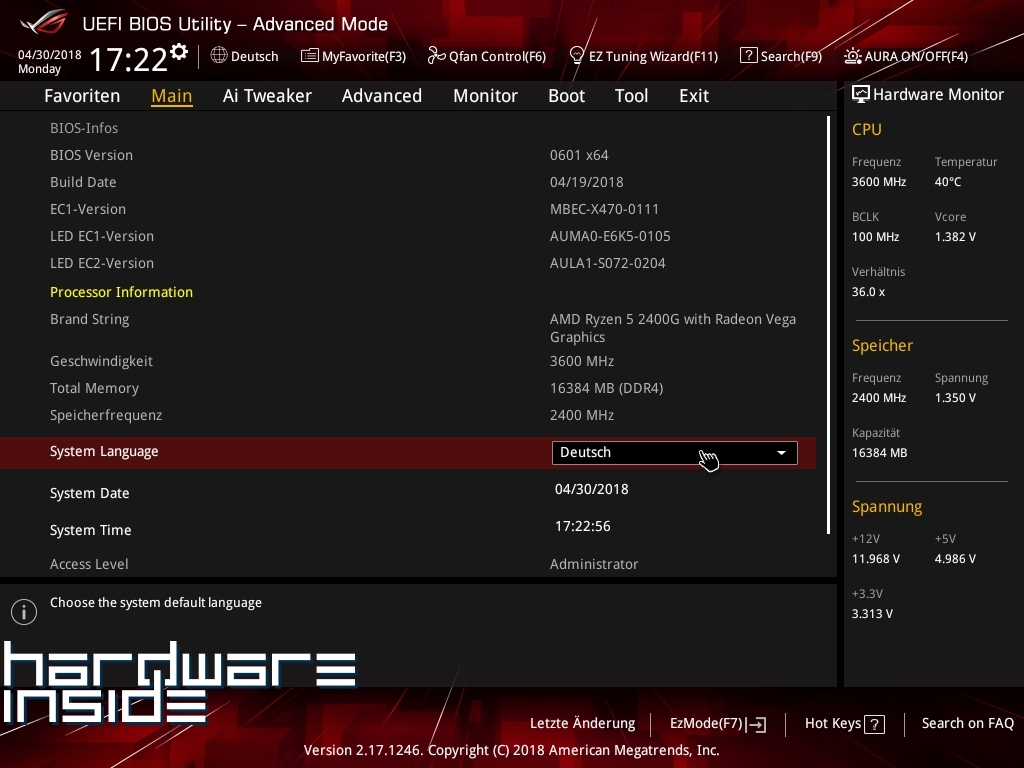Open the System Language dropdown
The width and height of the screenshot is (1024, 768).
click(x=675, y=453)
